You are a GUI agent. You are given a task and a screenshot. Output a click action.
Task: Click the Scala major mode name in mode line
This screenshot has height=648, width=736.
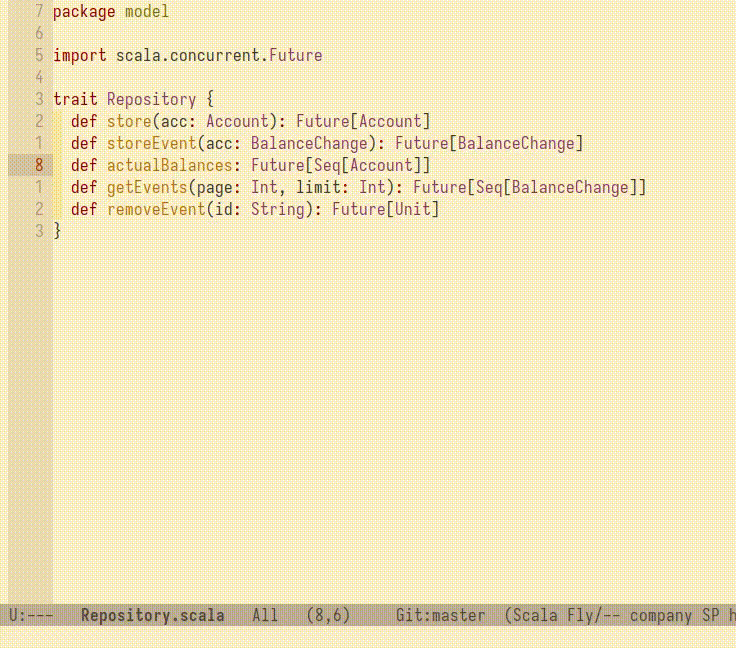(x=534, y=616)
